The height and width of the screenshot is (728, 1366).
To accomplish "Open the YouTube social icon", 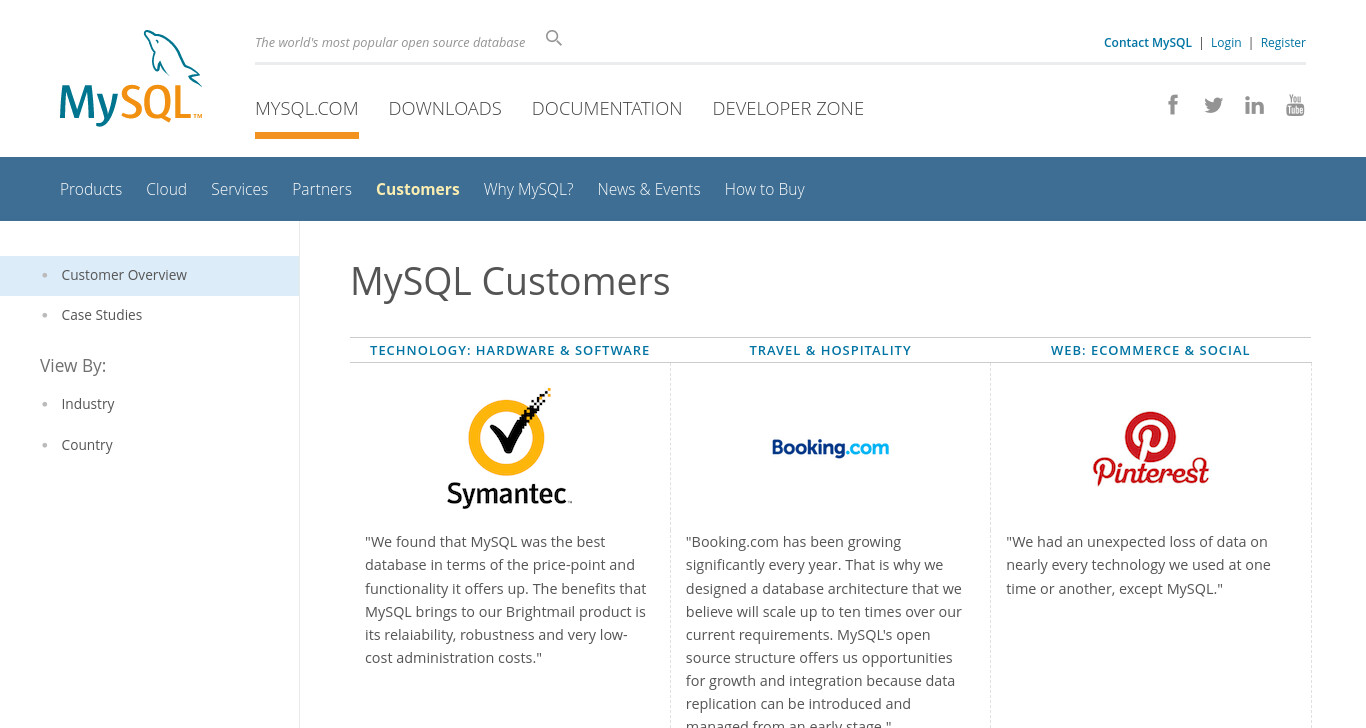I will 1295,105.
